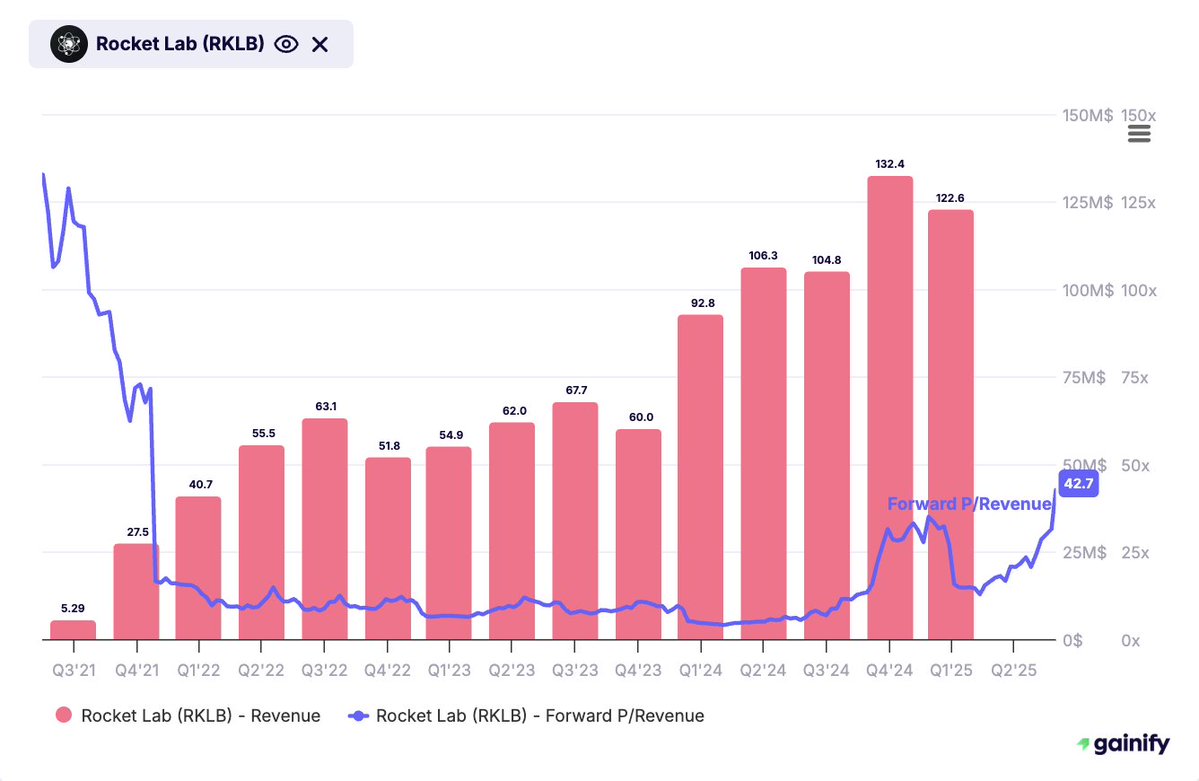Click the Forward P/Revenue line label
The image size is (1199, 781).
969,504
